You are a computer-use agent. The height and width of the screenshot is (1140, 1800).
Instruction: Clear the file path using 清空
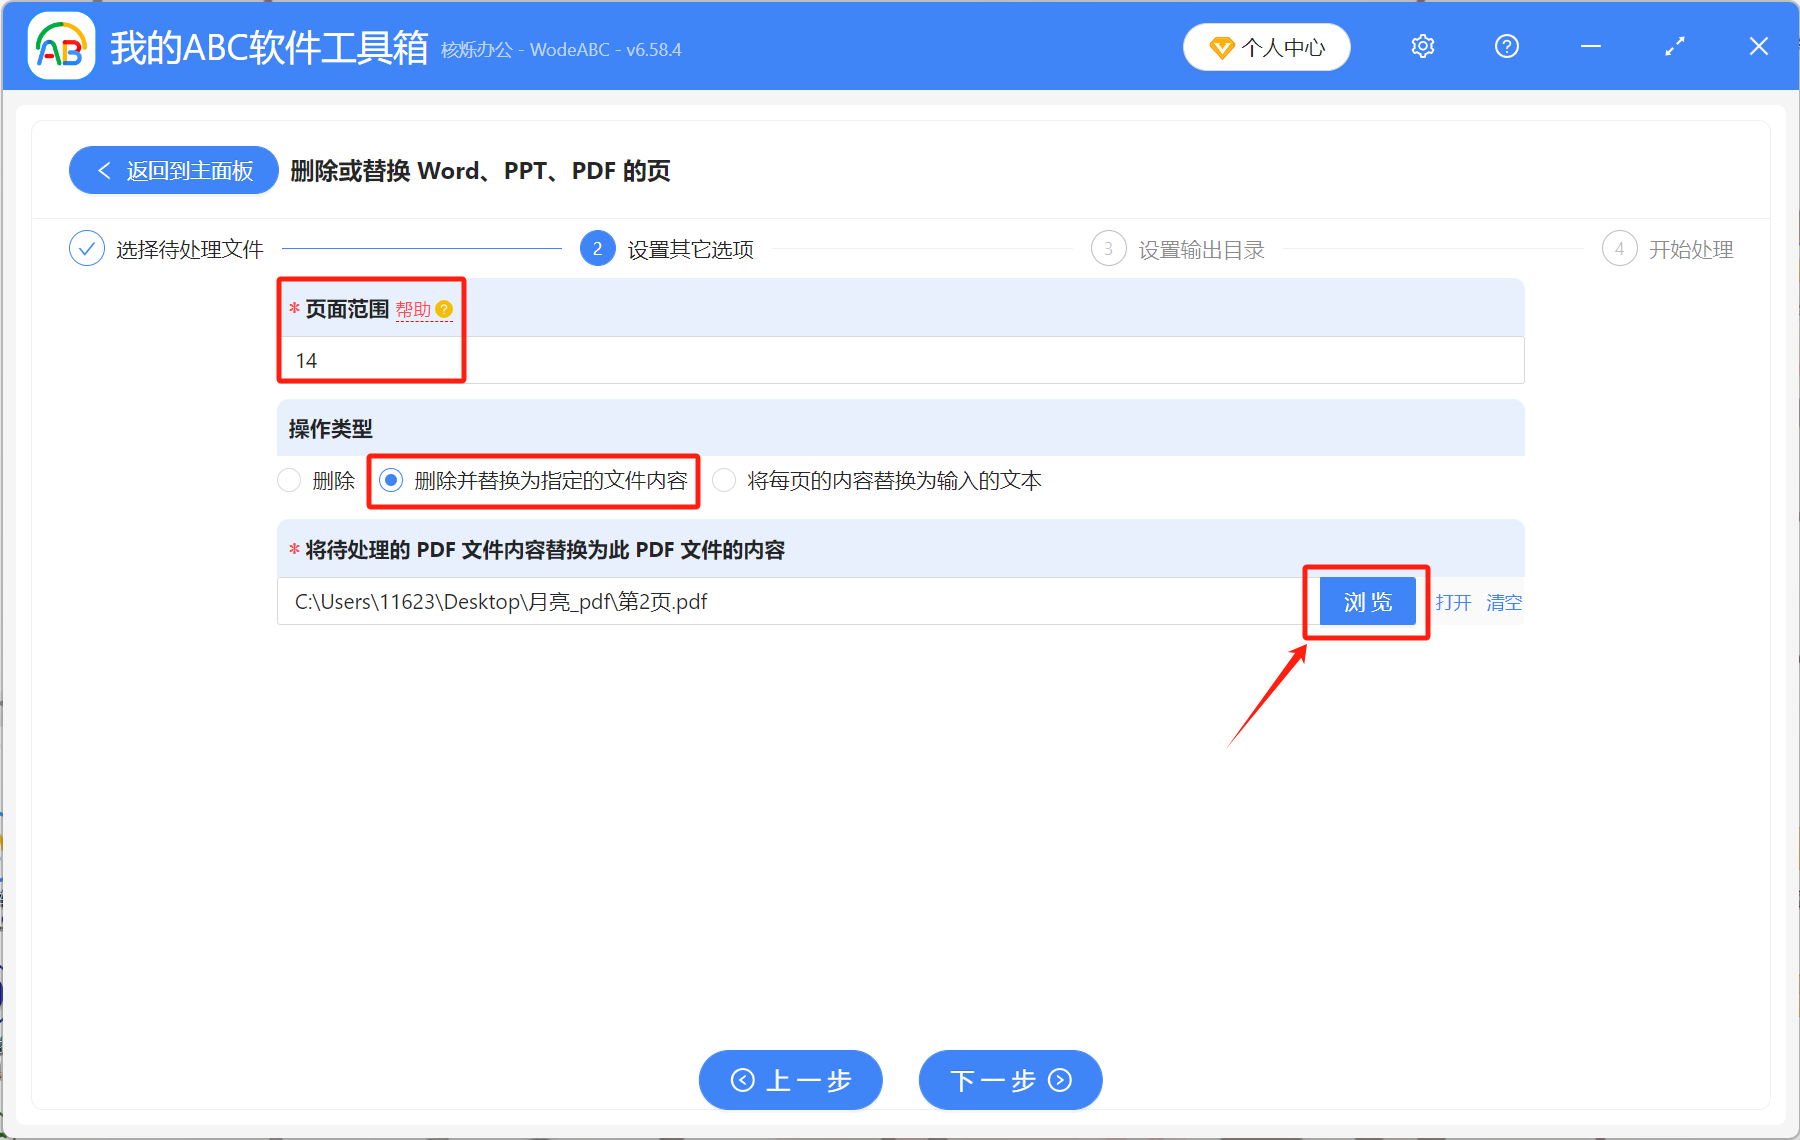coord(1504,601)
